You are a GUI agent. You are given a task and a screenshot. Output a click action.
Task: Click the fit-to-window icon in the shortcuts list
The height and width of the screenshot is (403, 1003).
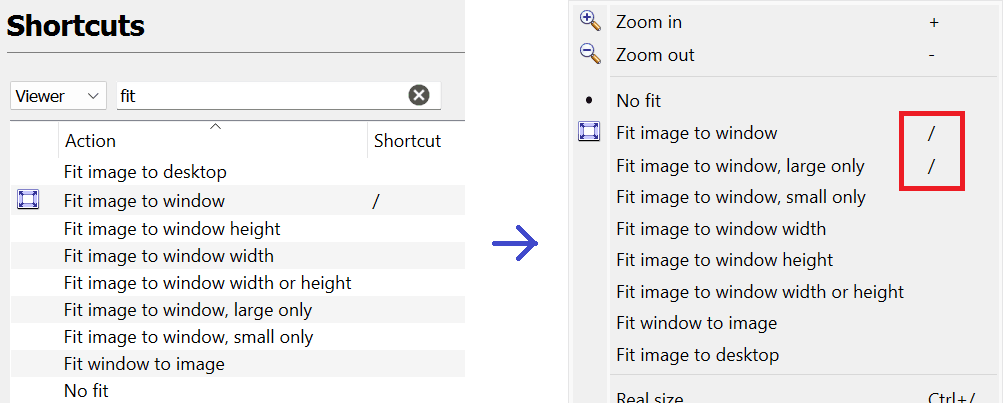(x=28, y=200)
